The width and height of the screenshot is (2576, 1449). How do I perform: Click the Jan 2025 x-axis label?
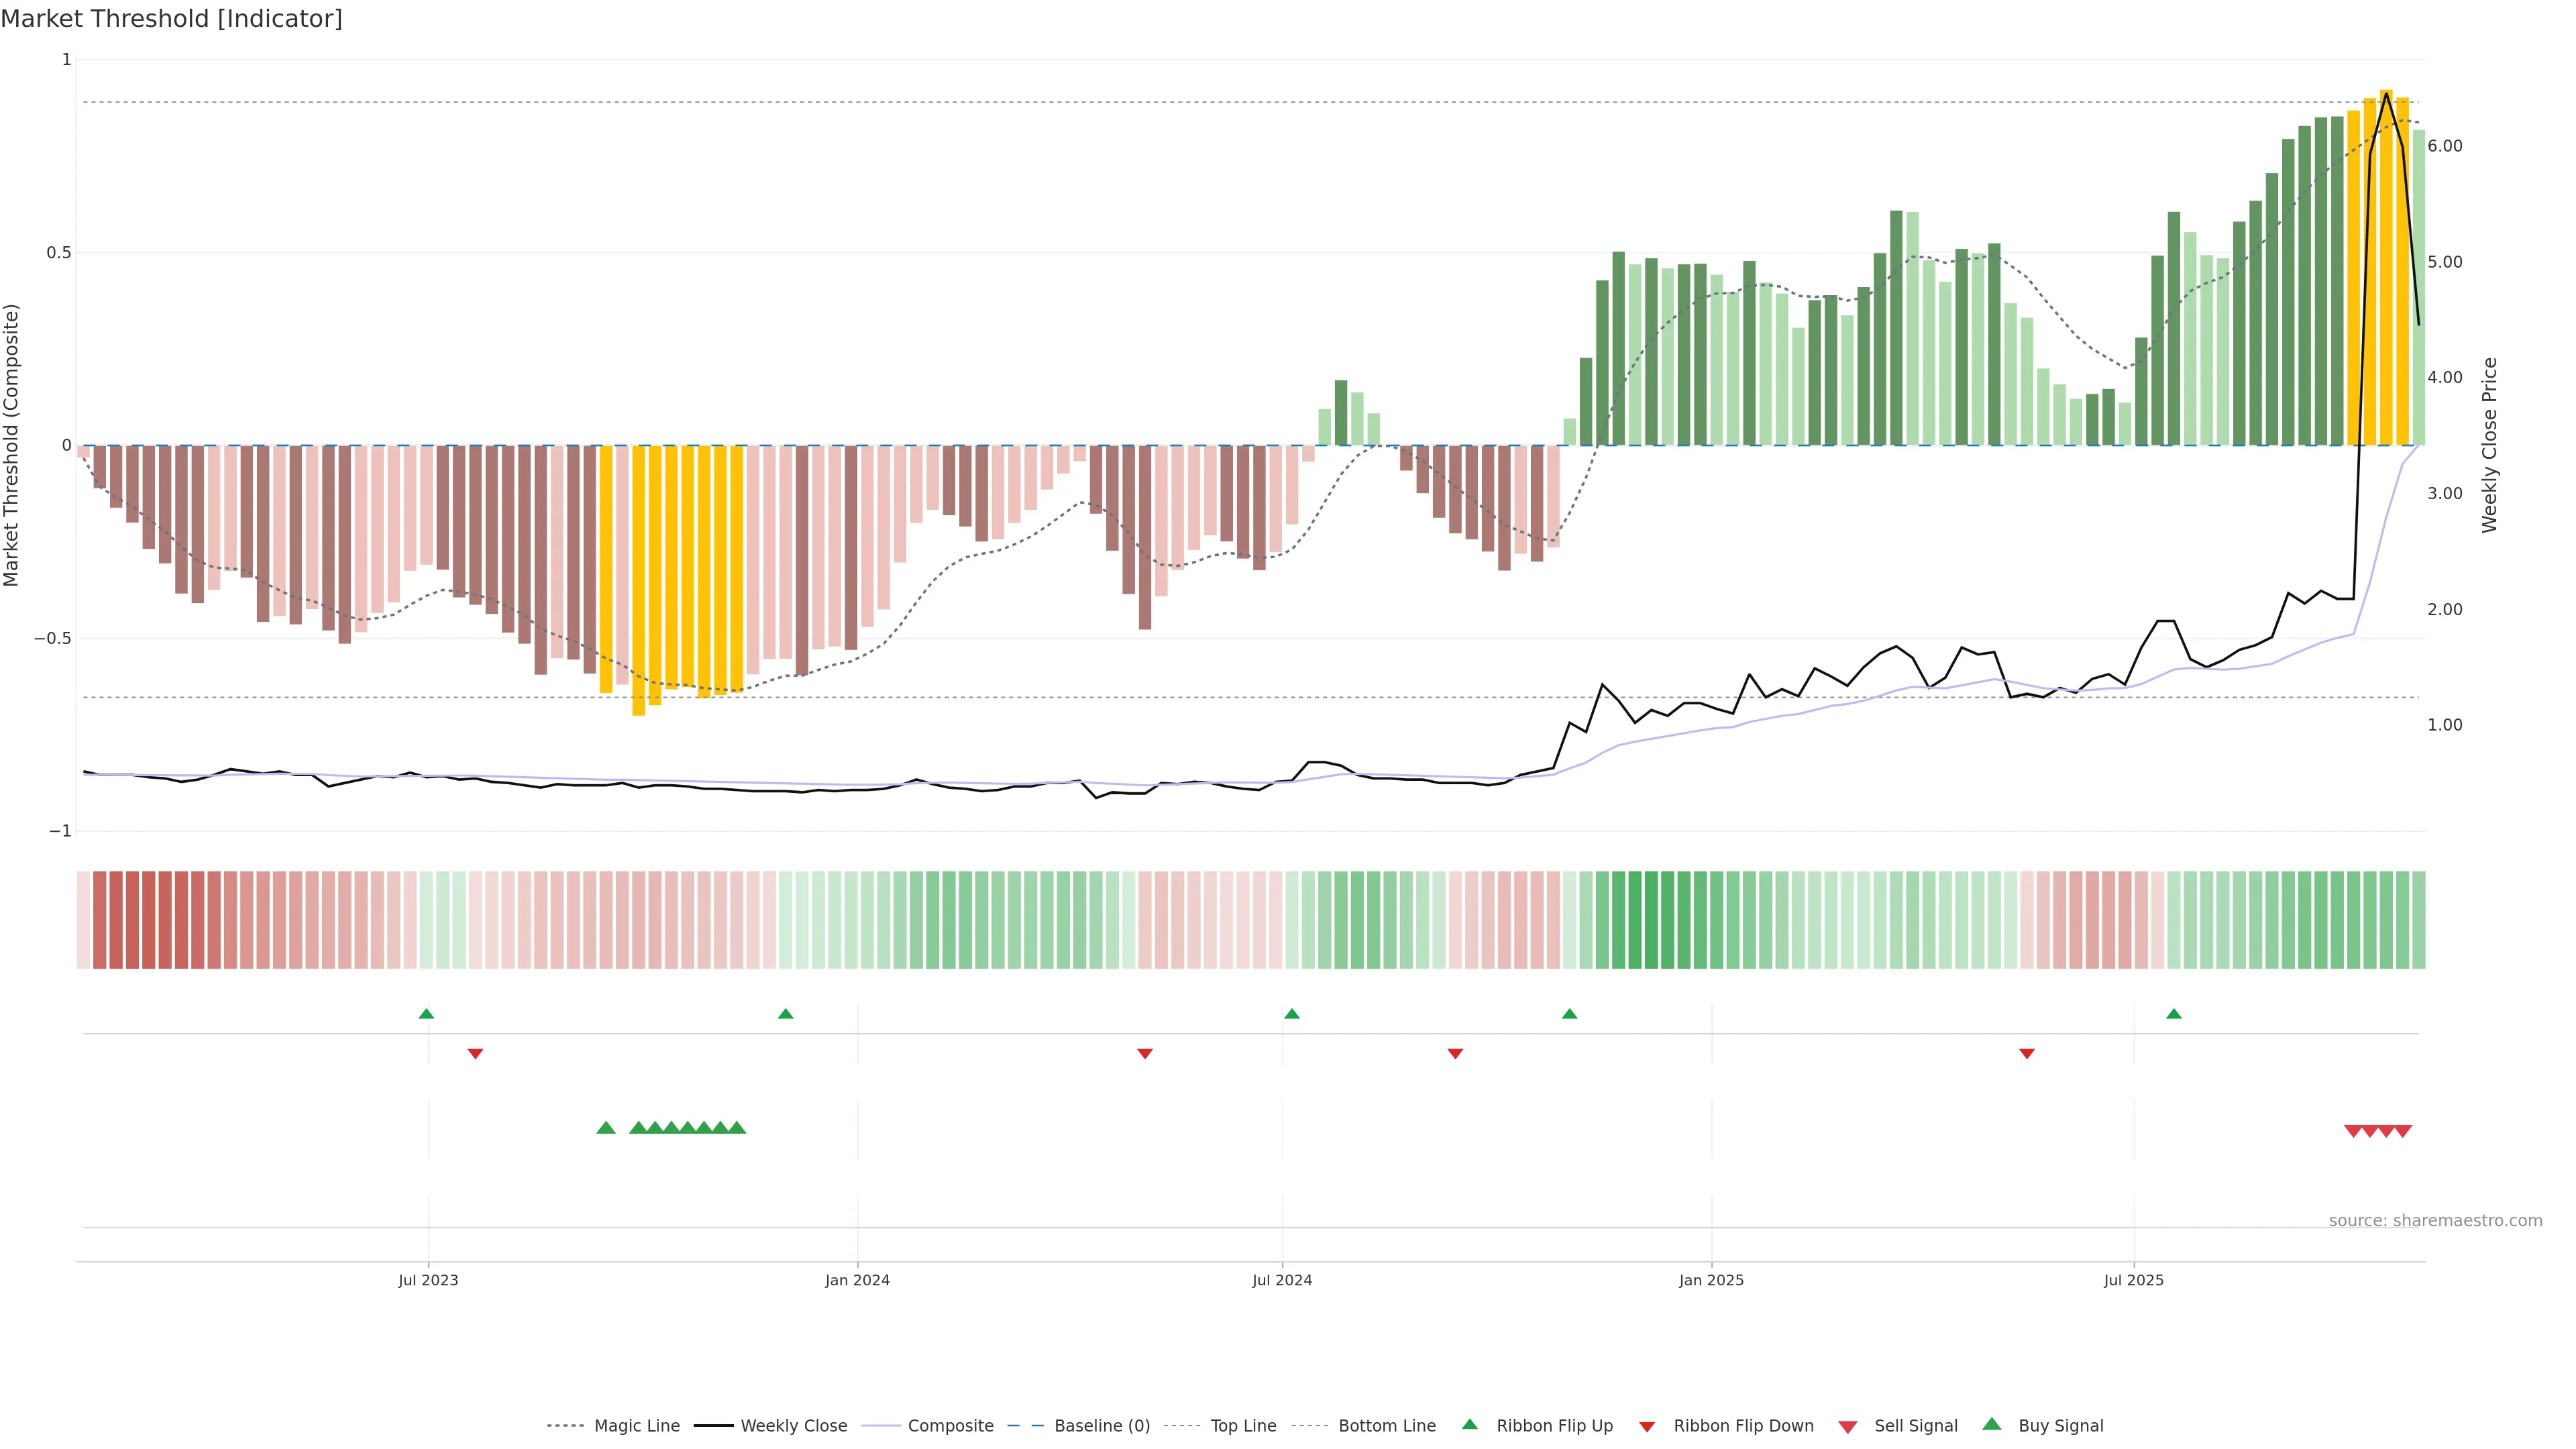pyautogui.click(x=1711, y=1280)
